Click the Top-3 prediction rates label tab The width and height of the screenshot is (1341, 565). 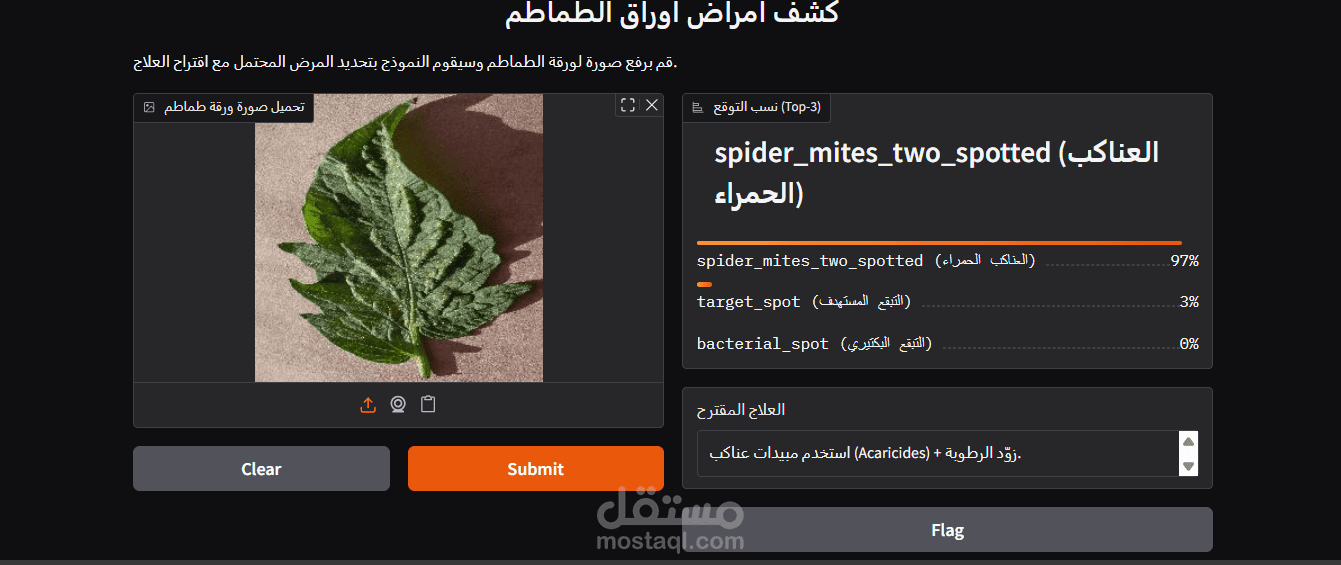pyautogui.click(x=757, y=107)
